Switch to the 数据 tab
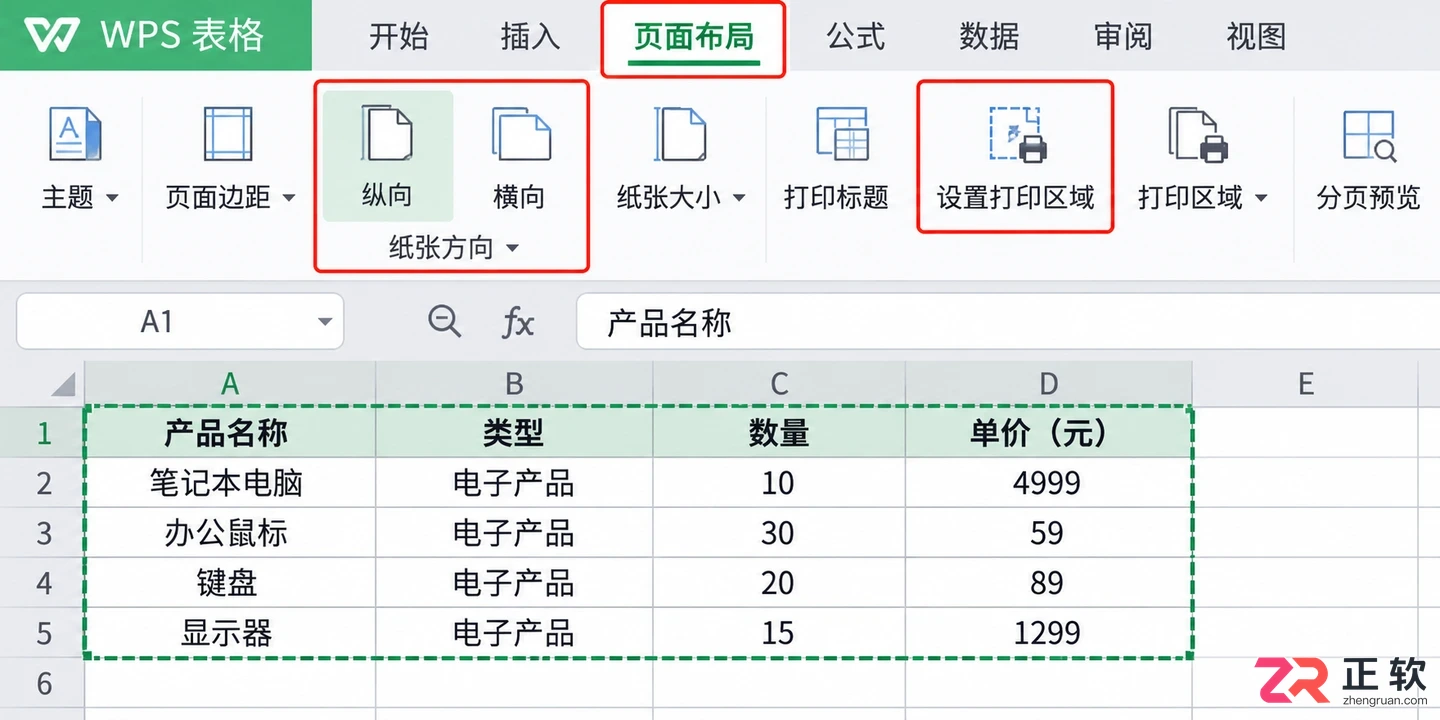The width and height of the screenshot is (1440, 720). click(x=989, y=36)
